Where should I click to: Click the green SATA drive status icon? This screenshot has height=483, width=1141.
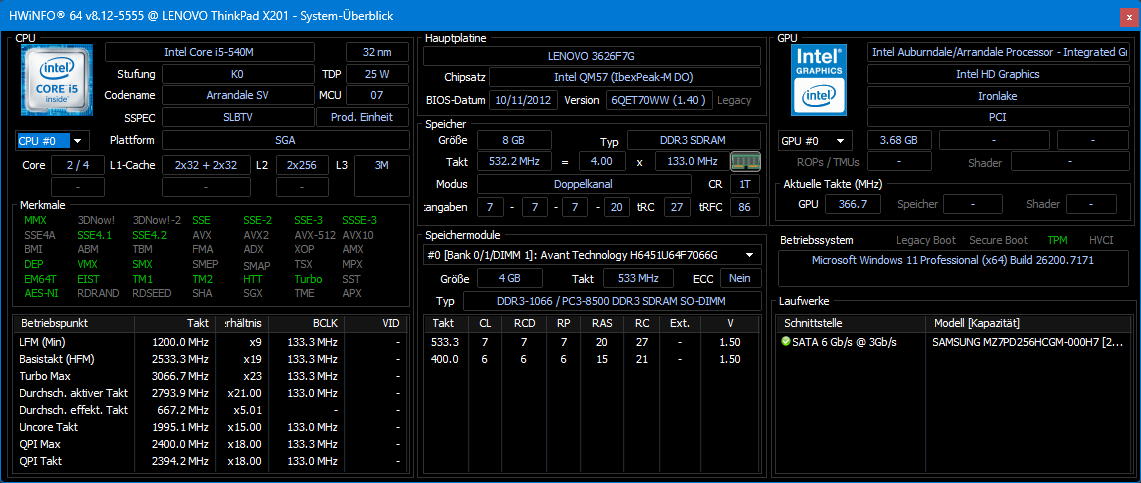pos(786,342)
